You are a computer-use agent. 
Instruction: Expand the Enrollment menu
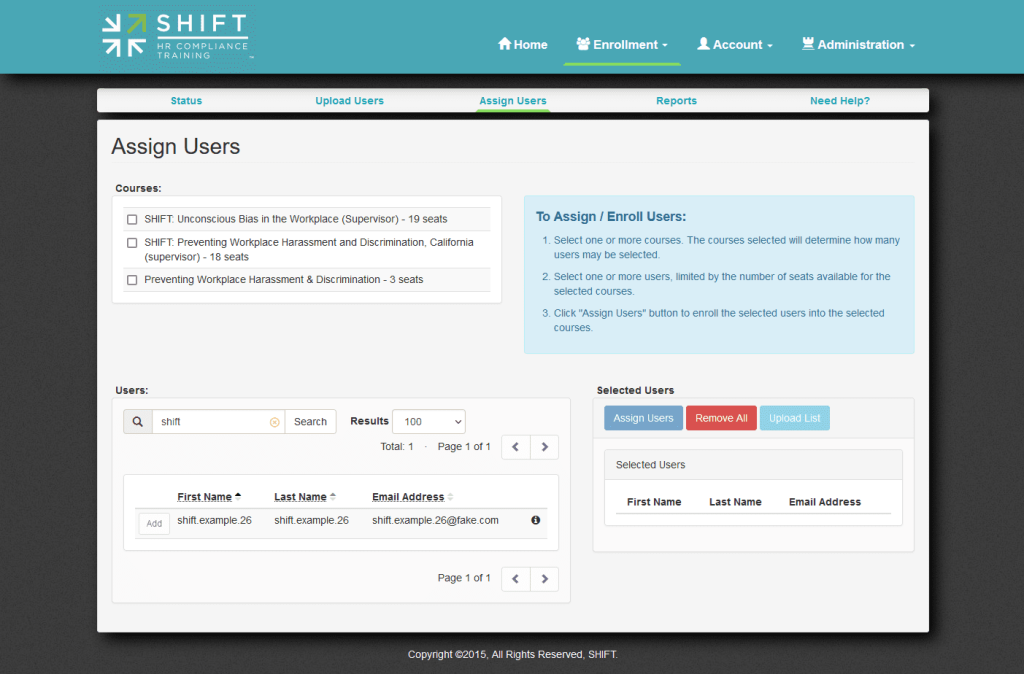[x=622, y=45]
